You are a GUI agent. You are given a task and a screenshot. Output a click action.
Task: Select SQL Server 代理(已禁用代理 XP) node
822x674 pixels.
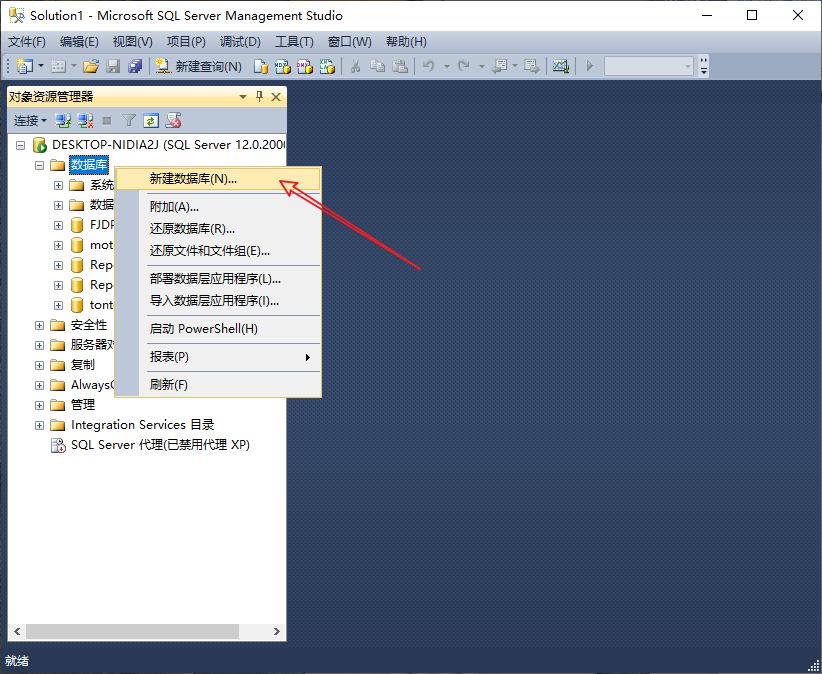[x=160, y=445]
